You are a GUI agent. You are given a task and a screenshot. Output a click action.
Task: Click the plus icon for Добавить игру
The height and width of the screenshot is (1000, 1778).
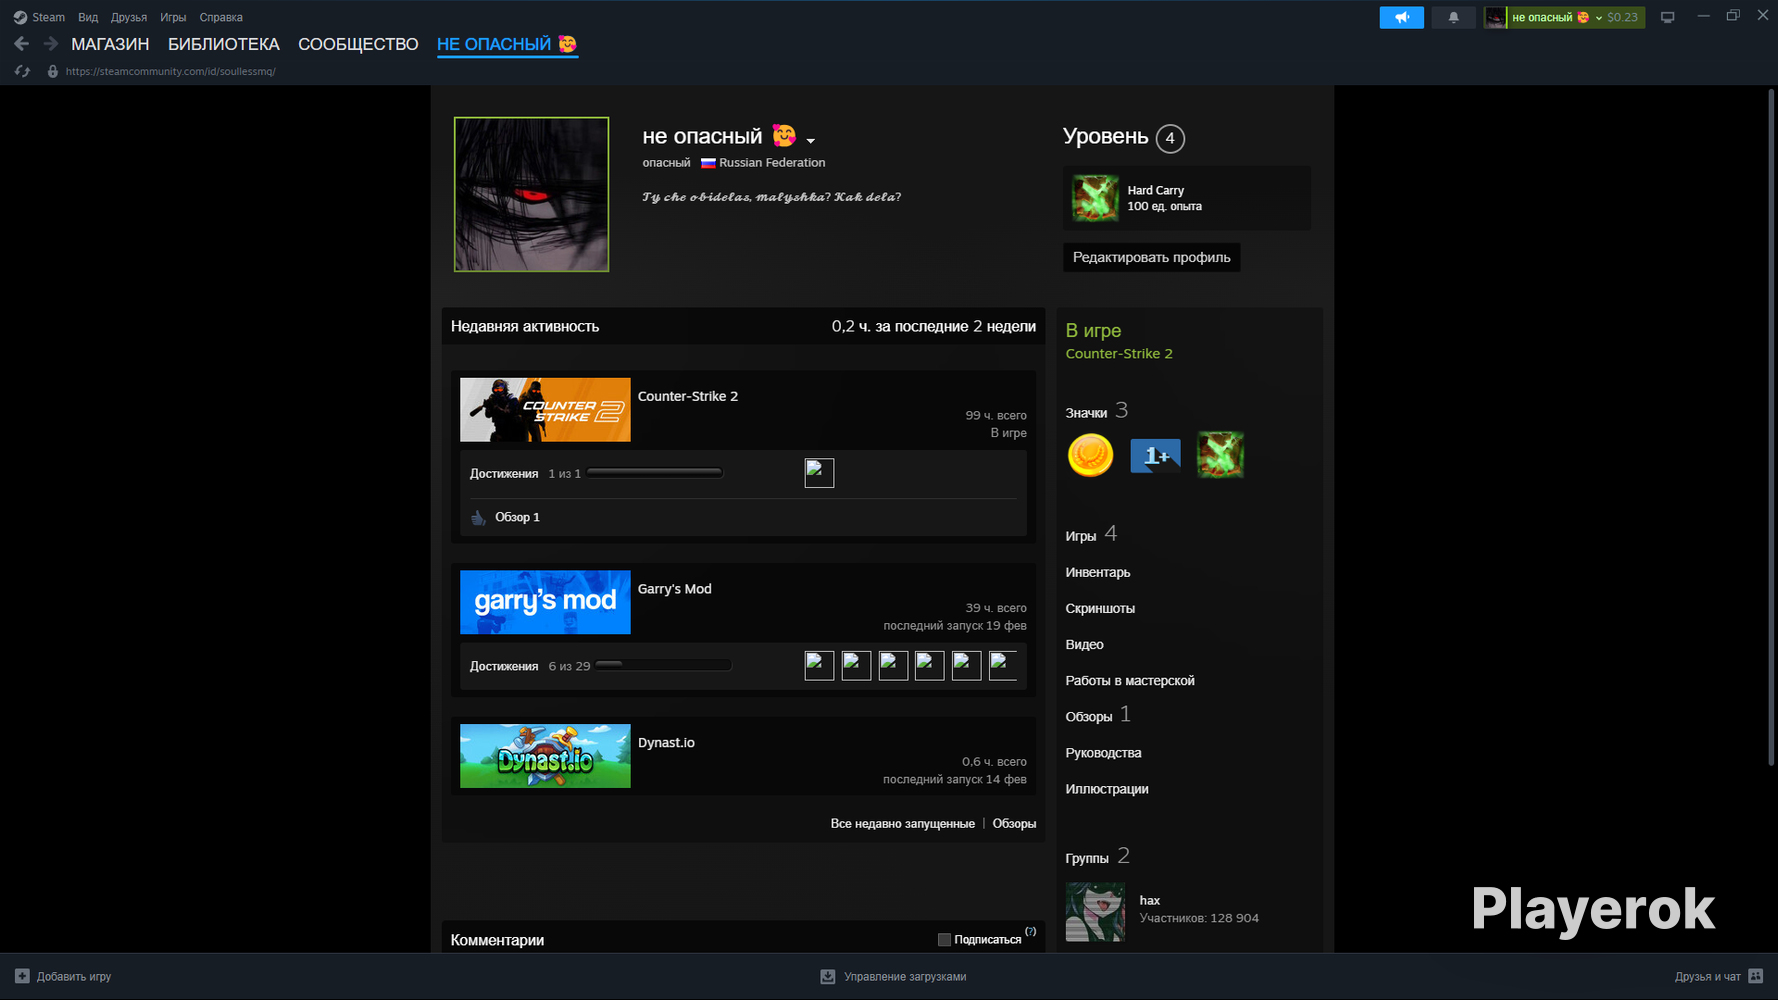pos(22,976)
